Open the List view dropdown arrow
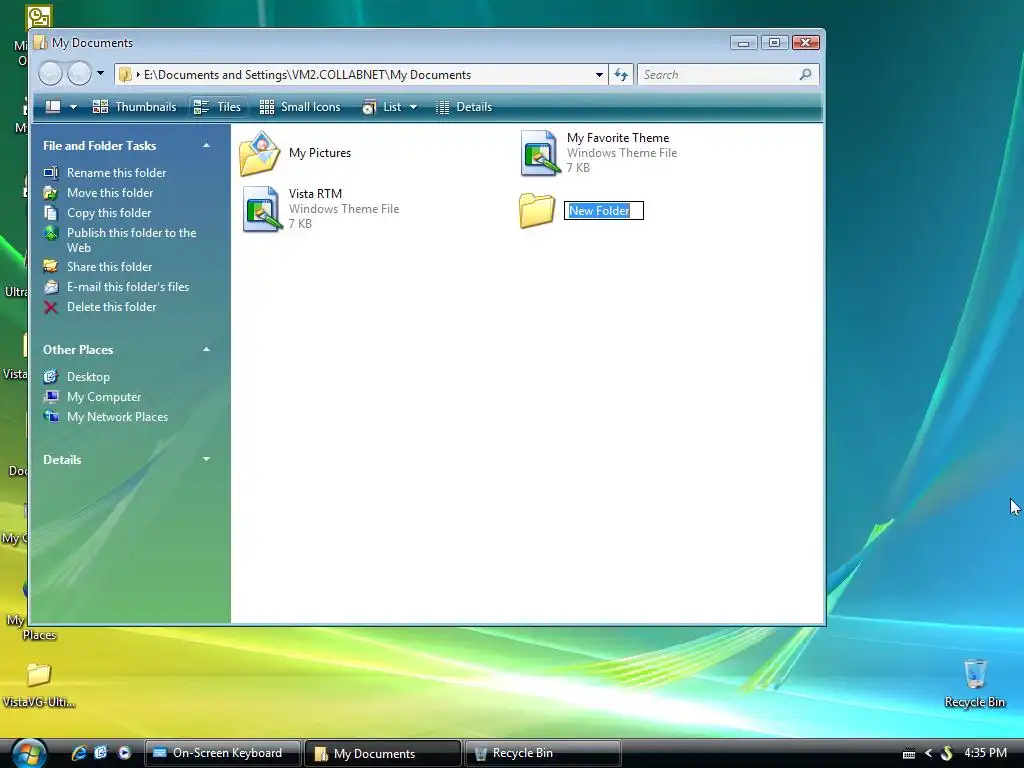The height and width of the screenshot is (768, 1024). [x=413, y=107]
